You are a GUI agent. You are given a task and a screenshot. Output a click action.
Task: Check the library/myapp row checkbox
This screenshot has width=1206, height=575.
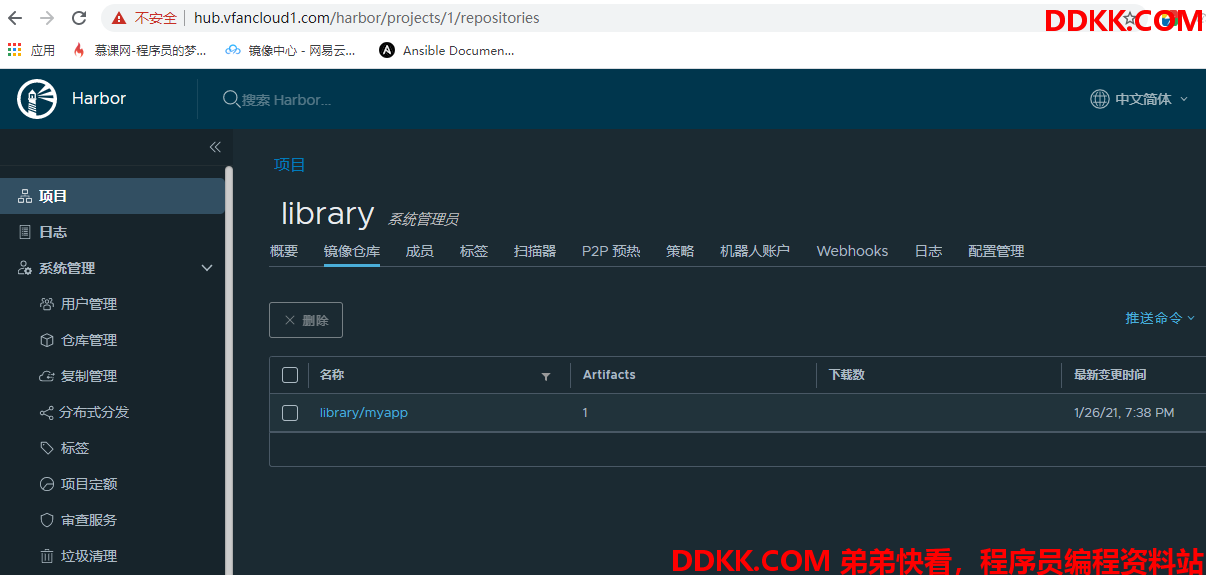tap(290, 413)
